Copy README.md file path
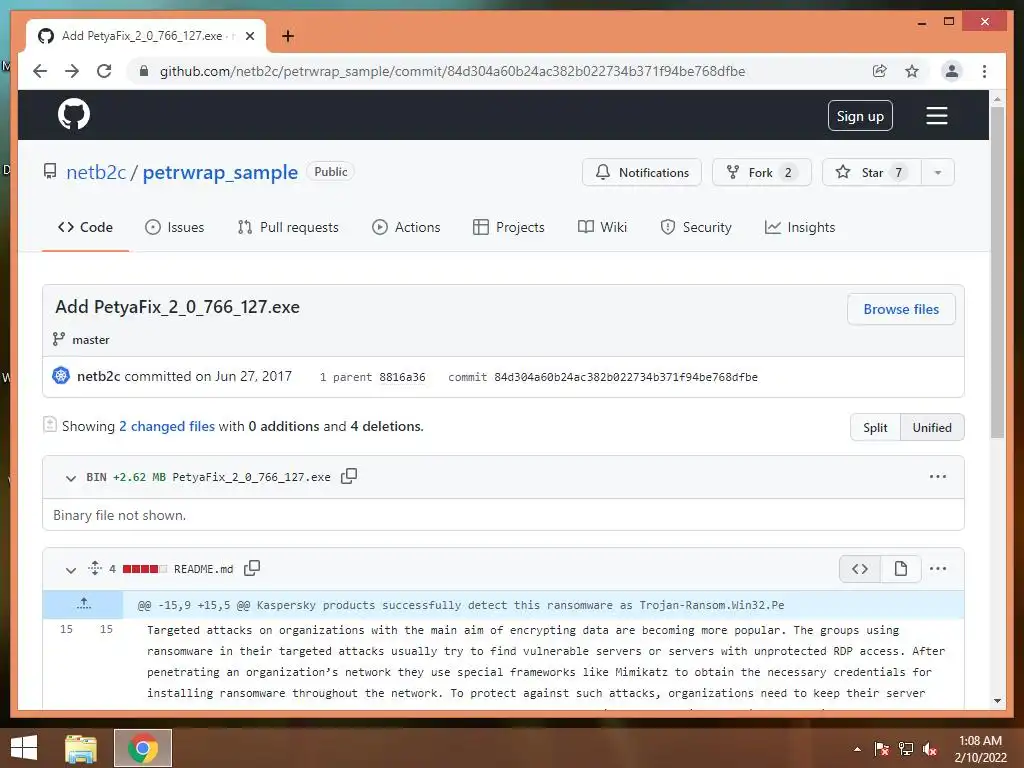Viewport: 1024px width, 768px height. (x=251, y=568)
